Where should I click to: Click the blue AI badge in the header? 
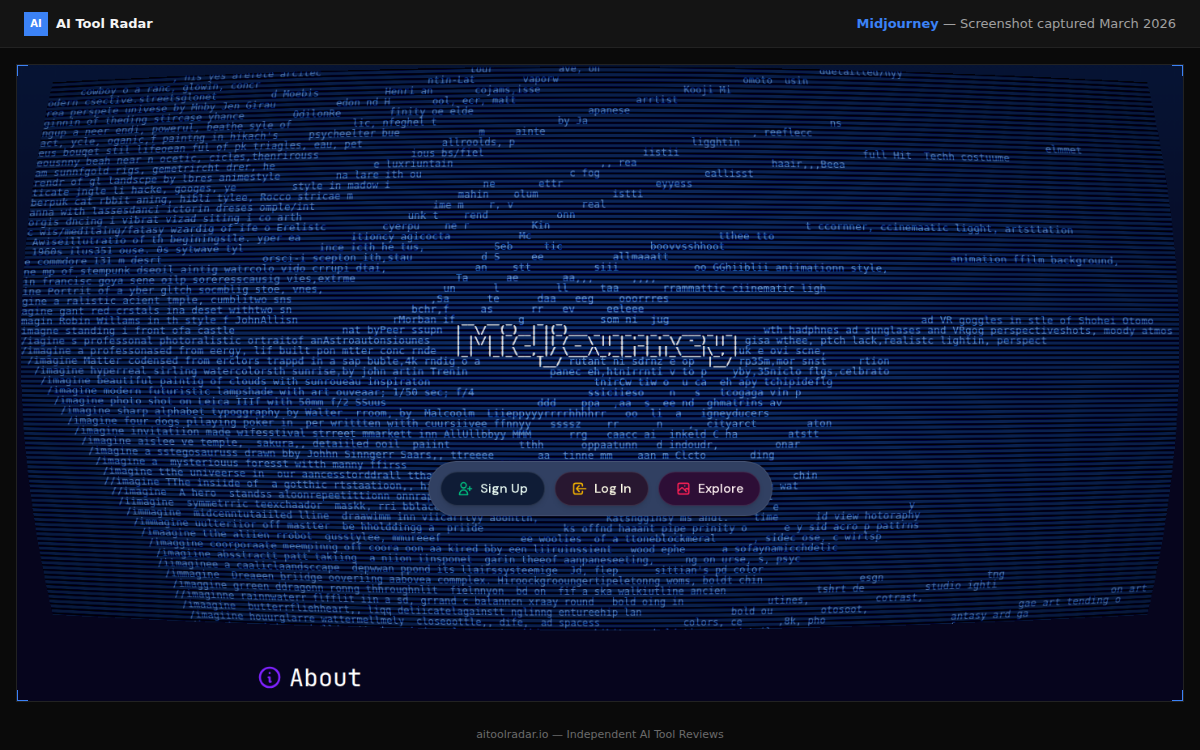coord(36,22)
